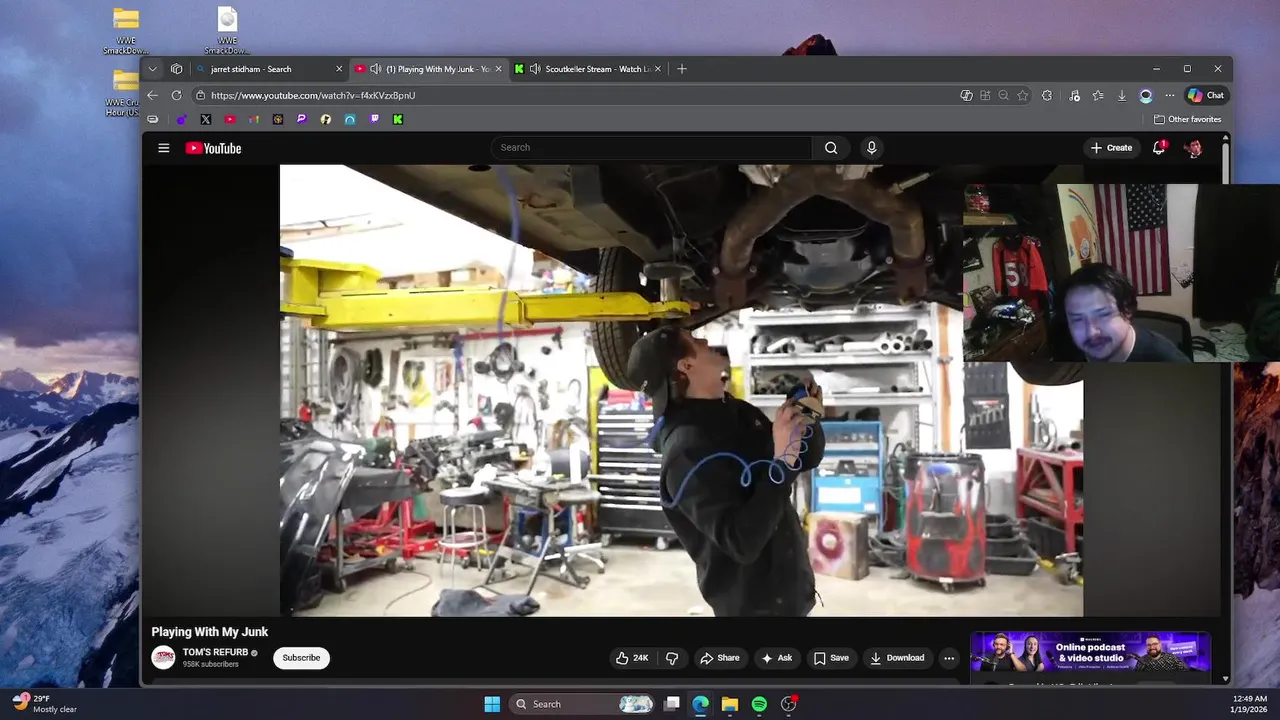This screenshot has height=720, width=1280.
Task: Open YouTube notifications bell
Action: pos(1159,147)
